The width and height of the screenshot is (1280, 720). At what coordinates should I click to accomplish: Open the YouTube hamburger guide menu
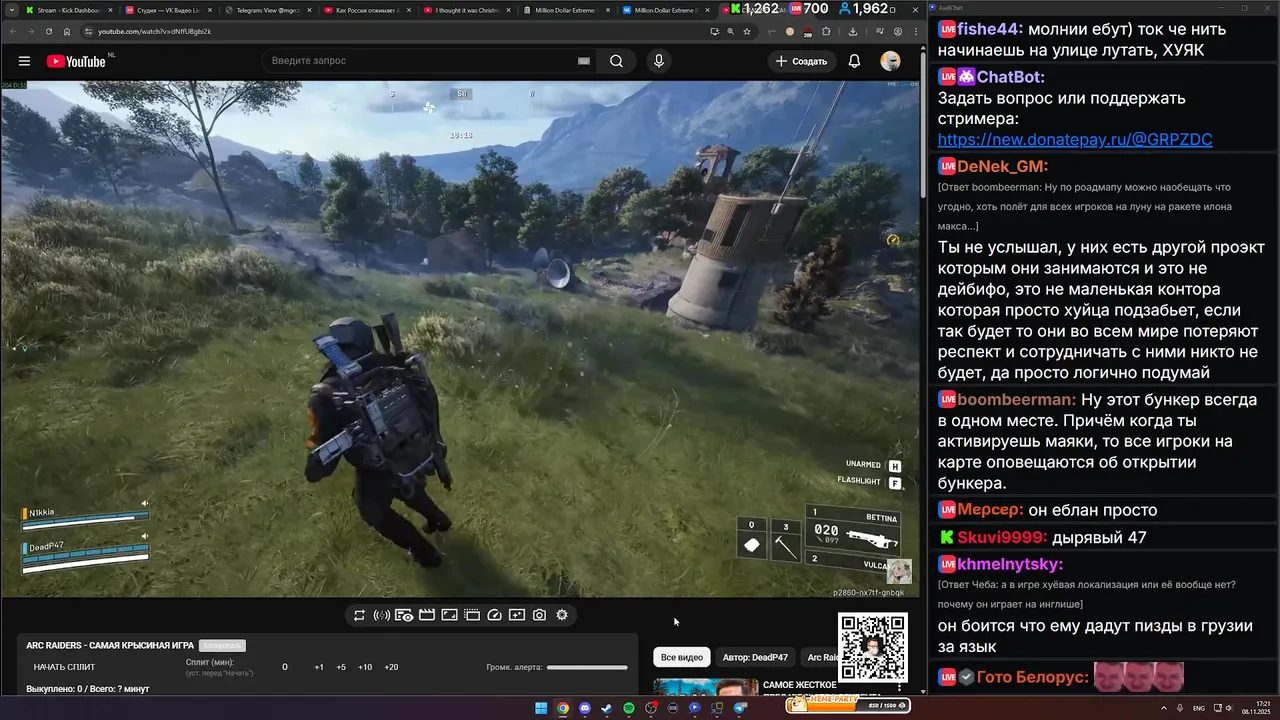[24, 61]
